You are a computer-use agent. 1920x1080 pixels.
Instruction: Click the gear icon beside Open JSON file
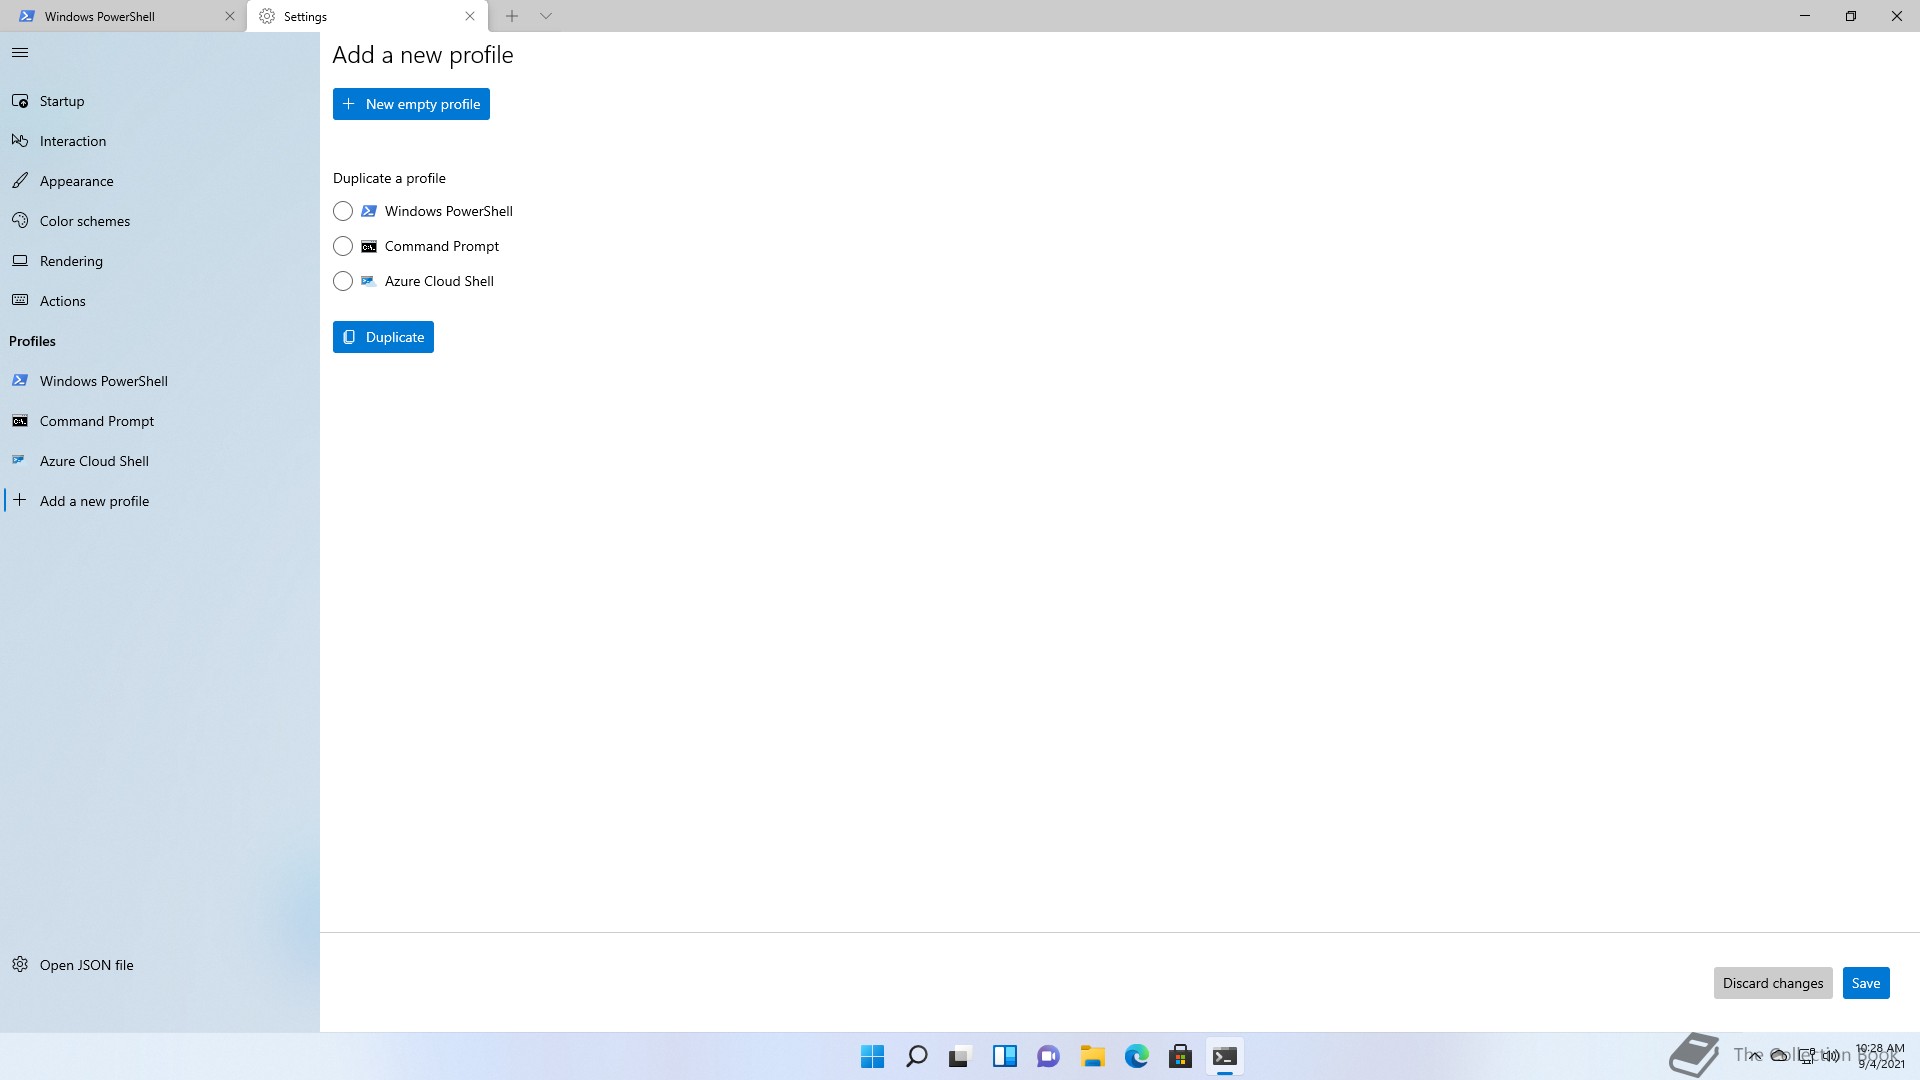click(x=20, y=964)
